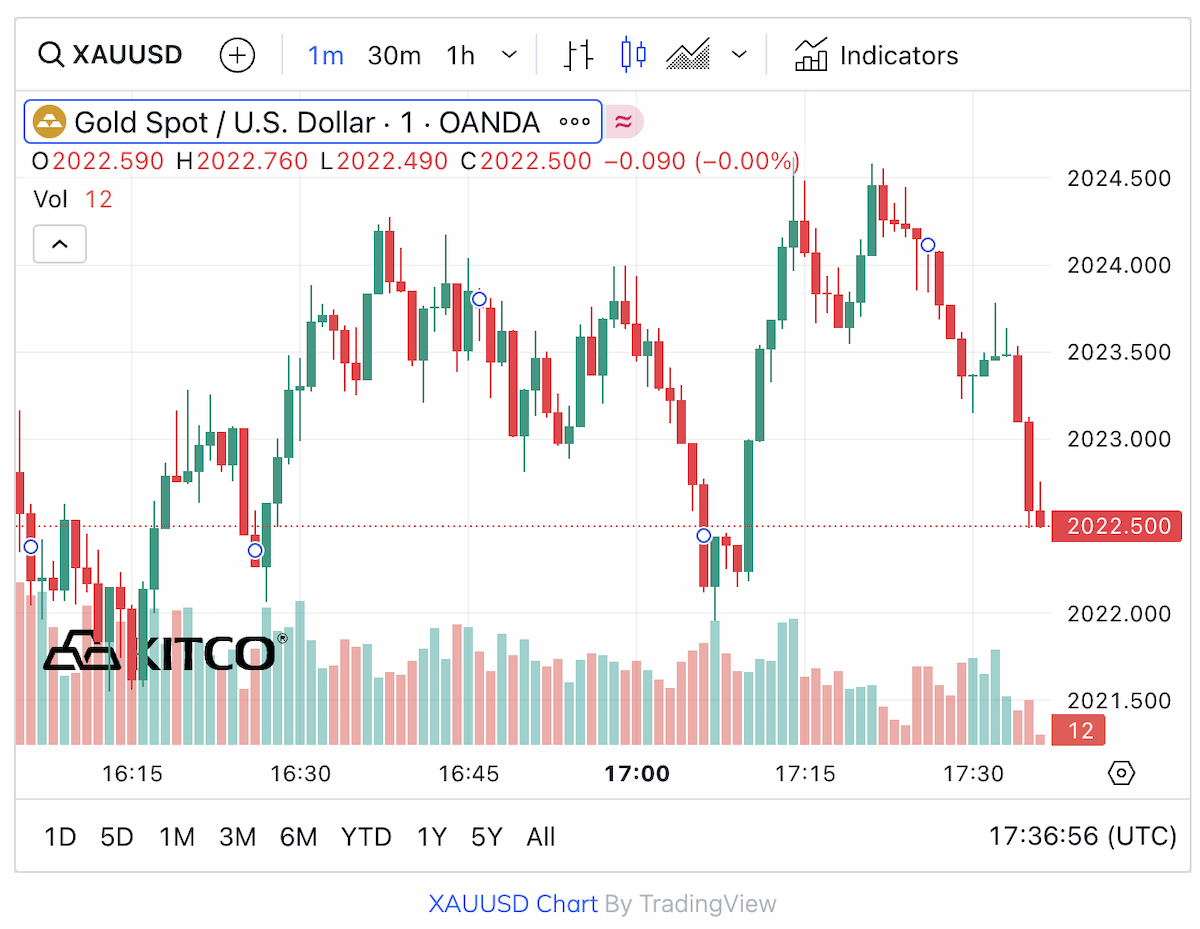
Task: Click the pink approximate-equals data indicator
Action: click(x=624, y=123)
